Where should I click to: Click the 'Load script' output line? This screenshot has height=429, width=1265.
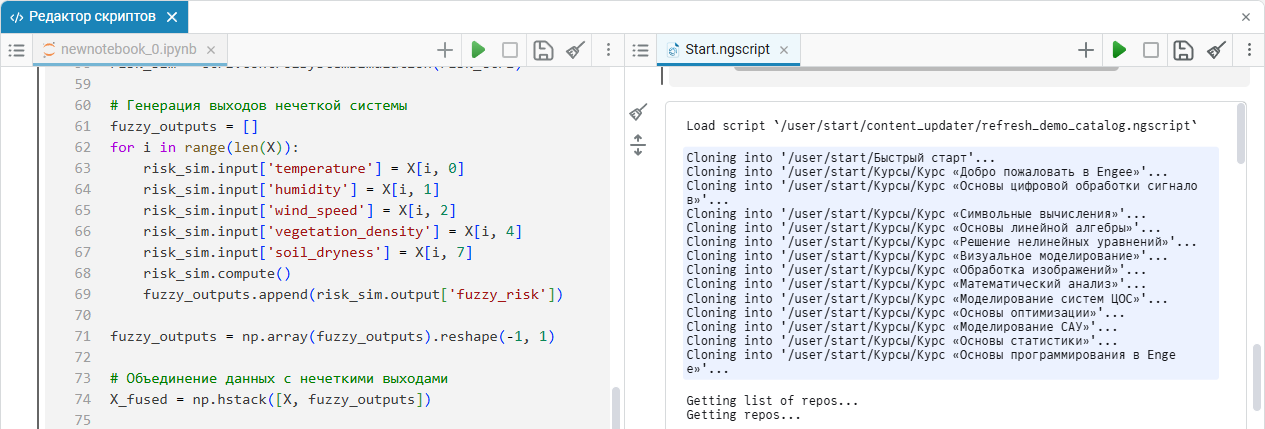tap(942, 126)
